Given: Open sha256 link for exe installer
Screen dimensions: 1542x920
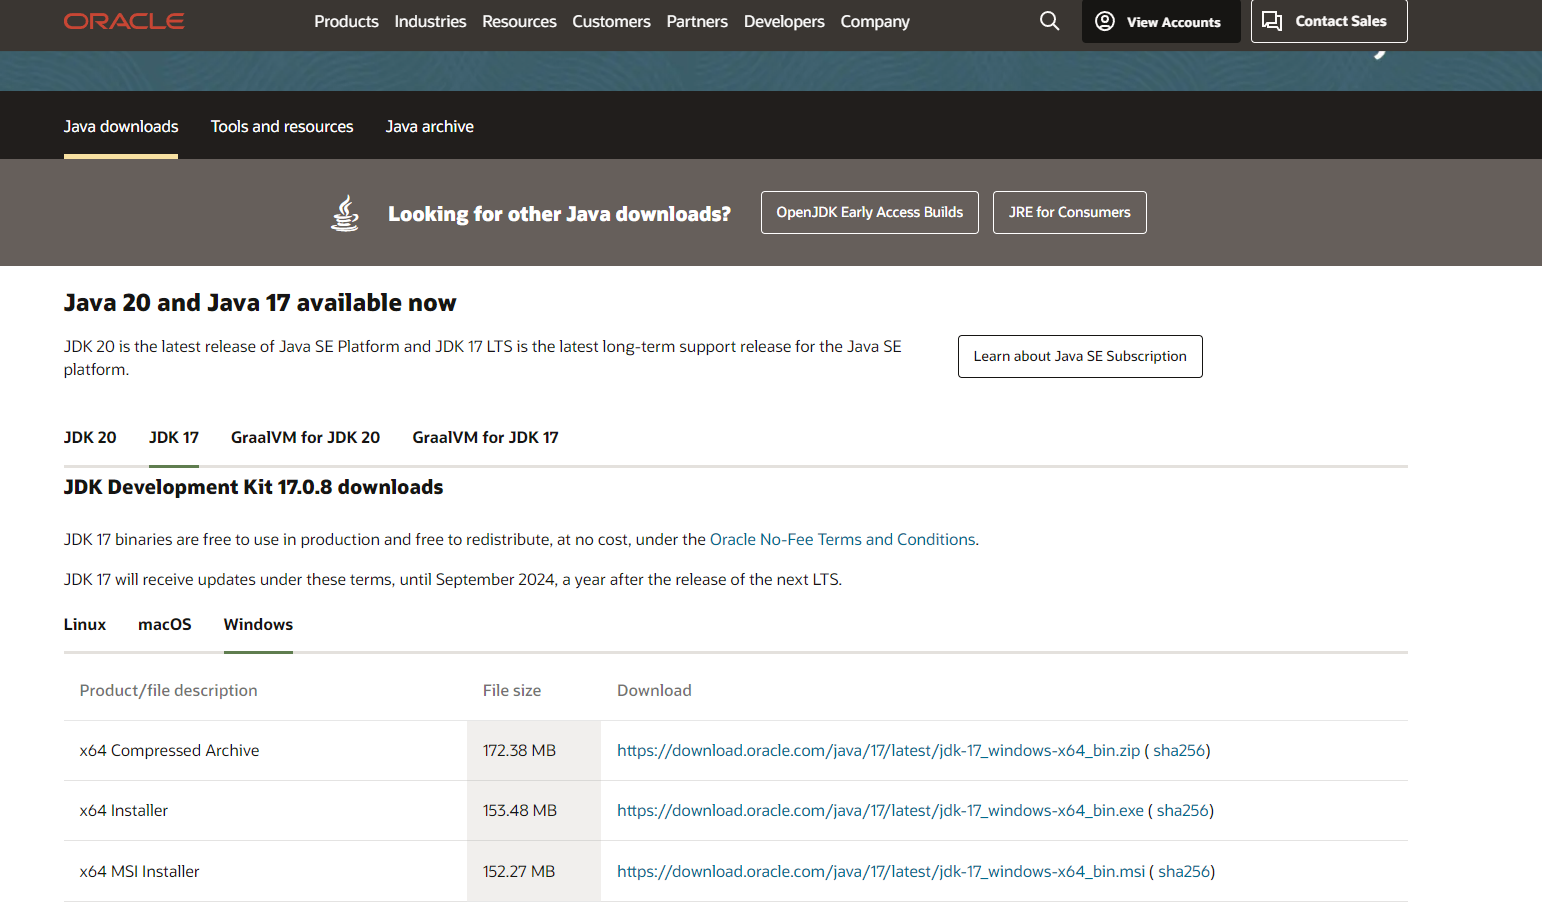Looking at the screenshot, I should 1183,810.
